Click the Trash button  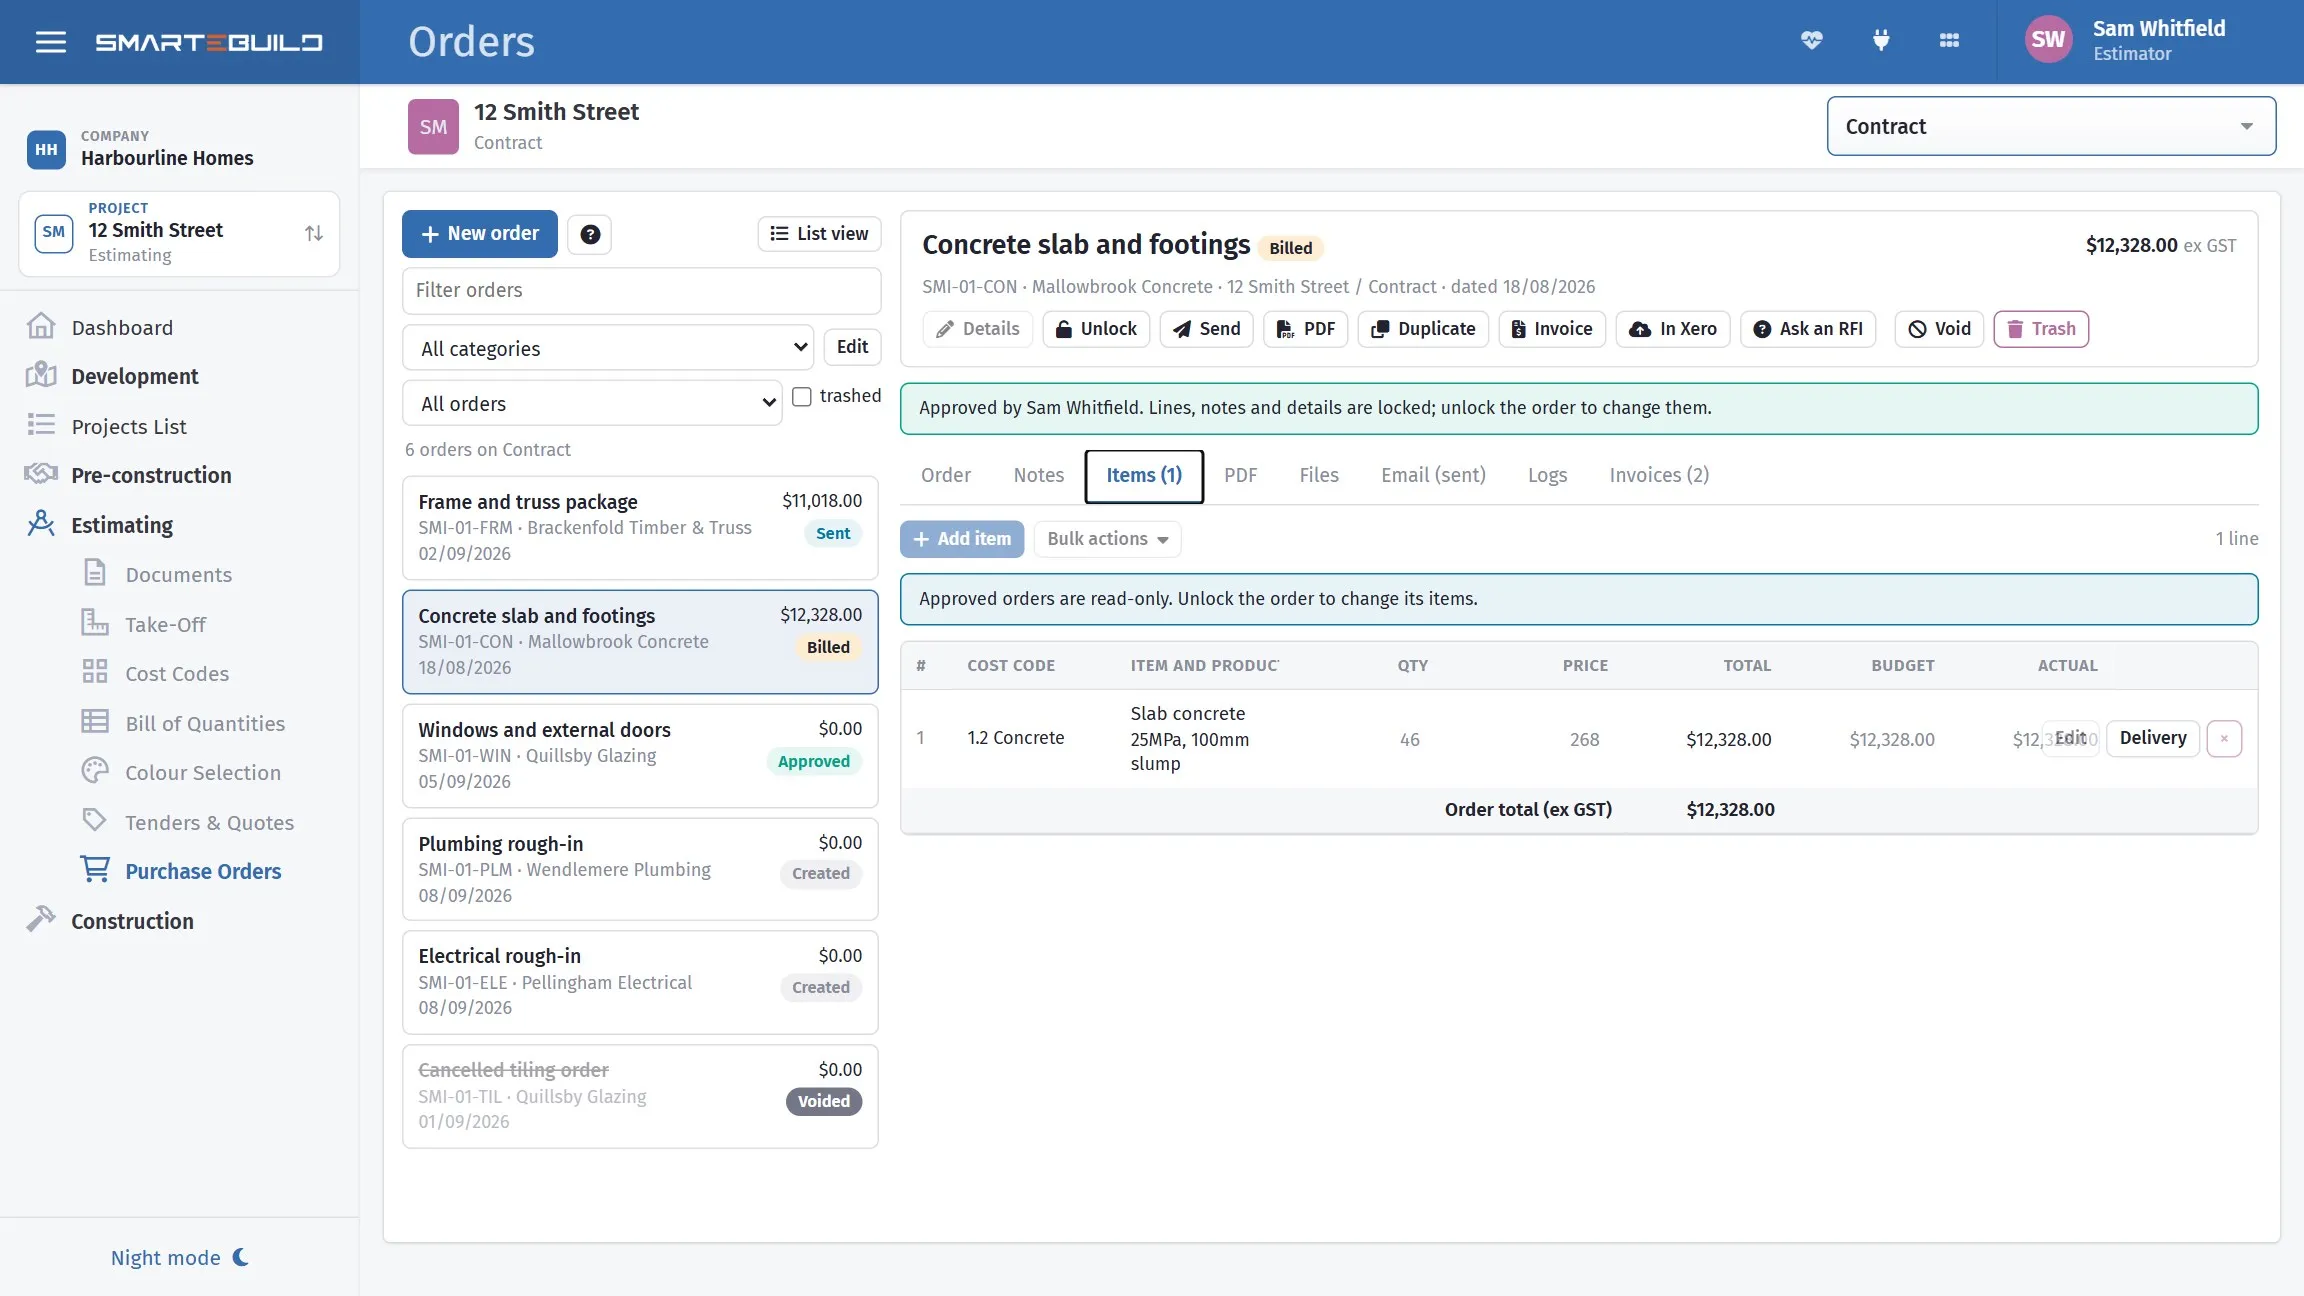tap(2041, 328)
